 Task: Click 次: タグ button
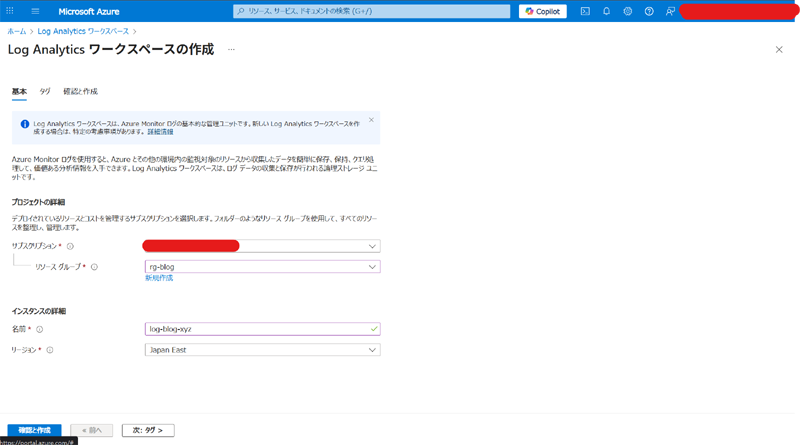pos(148,430)
